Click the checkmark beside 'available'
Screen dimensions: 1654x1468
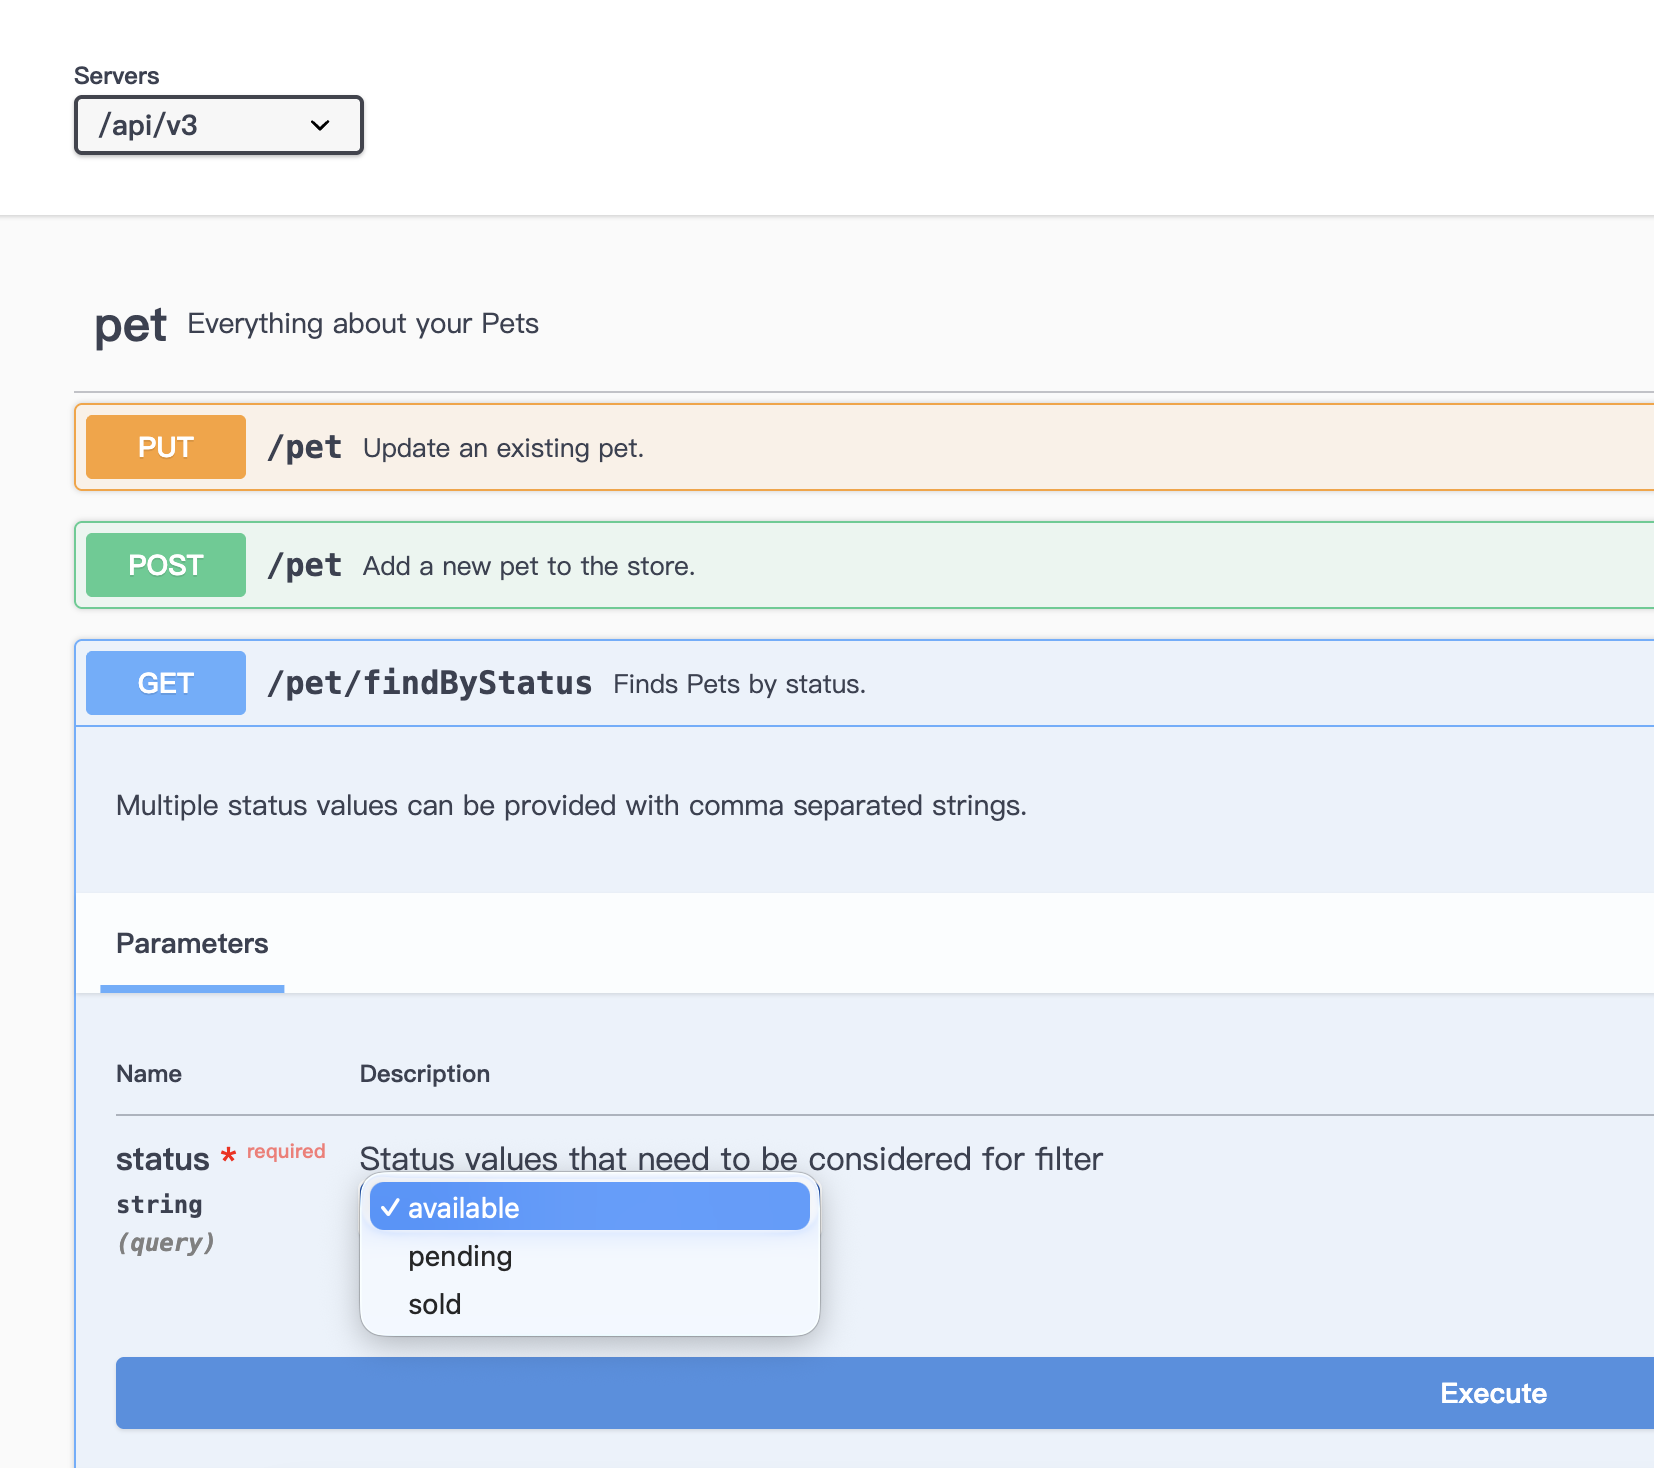coord(390,1208)
